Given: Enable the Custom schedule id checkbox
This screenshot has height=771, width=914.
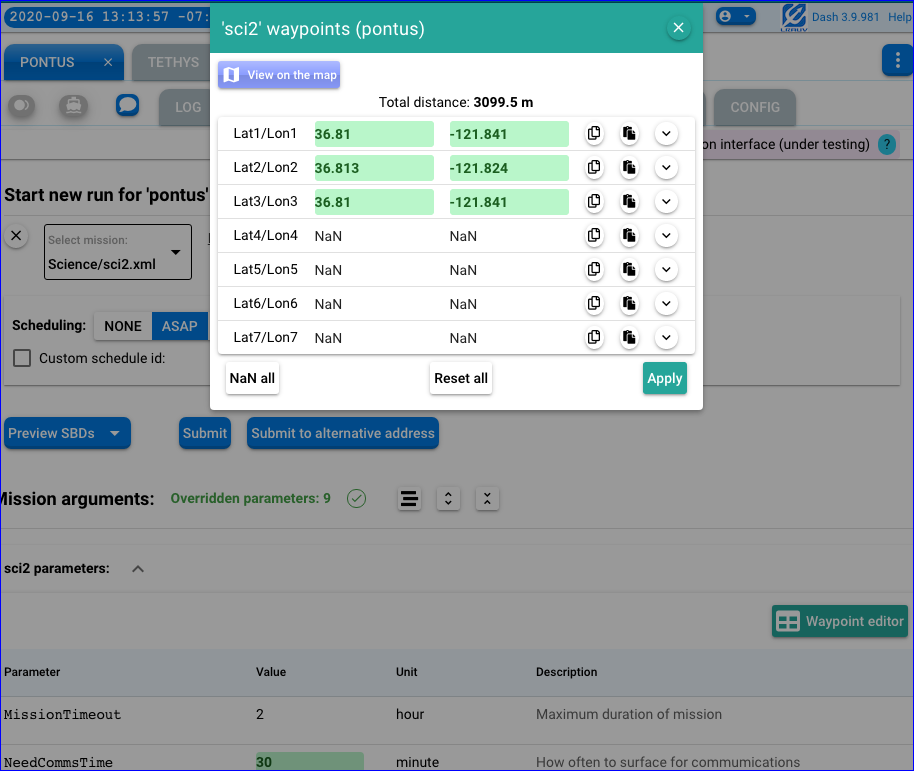Looking at the screenshot, I should click(x=22, y=358).
